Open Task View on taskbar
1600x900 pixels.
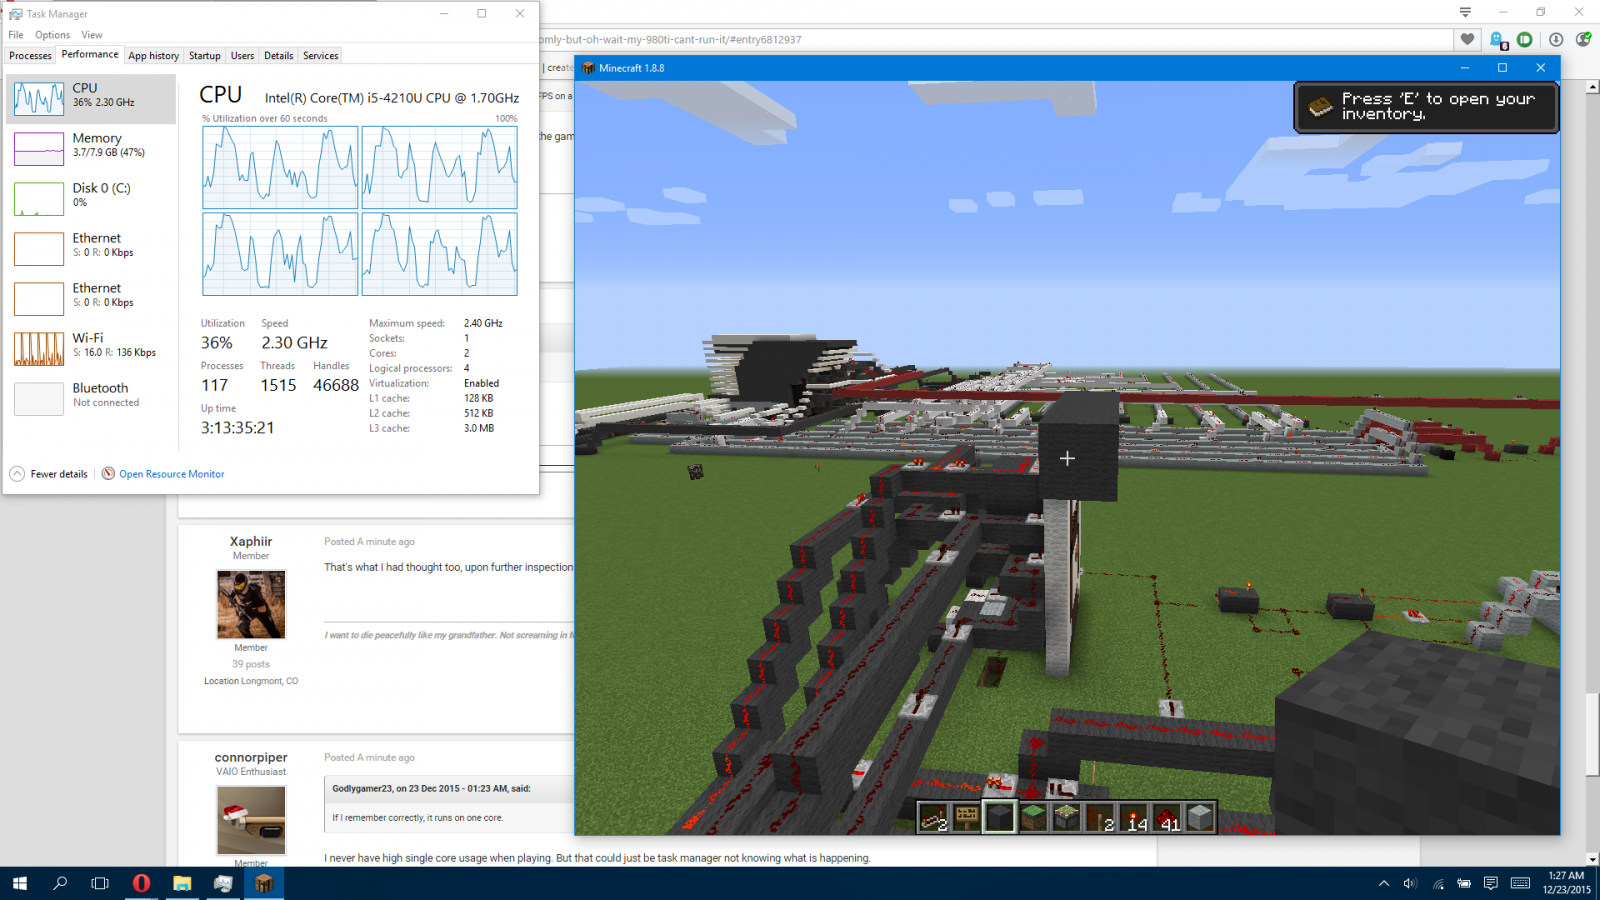coord(100,883)
